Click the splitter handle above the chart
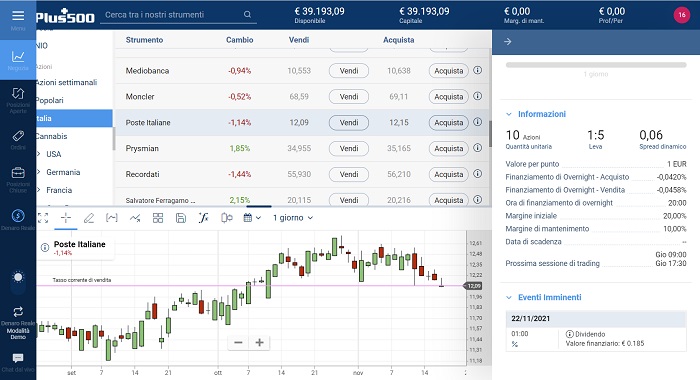This screenshot has width=700, height=380. coord(259,206)
